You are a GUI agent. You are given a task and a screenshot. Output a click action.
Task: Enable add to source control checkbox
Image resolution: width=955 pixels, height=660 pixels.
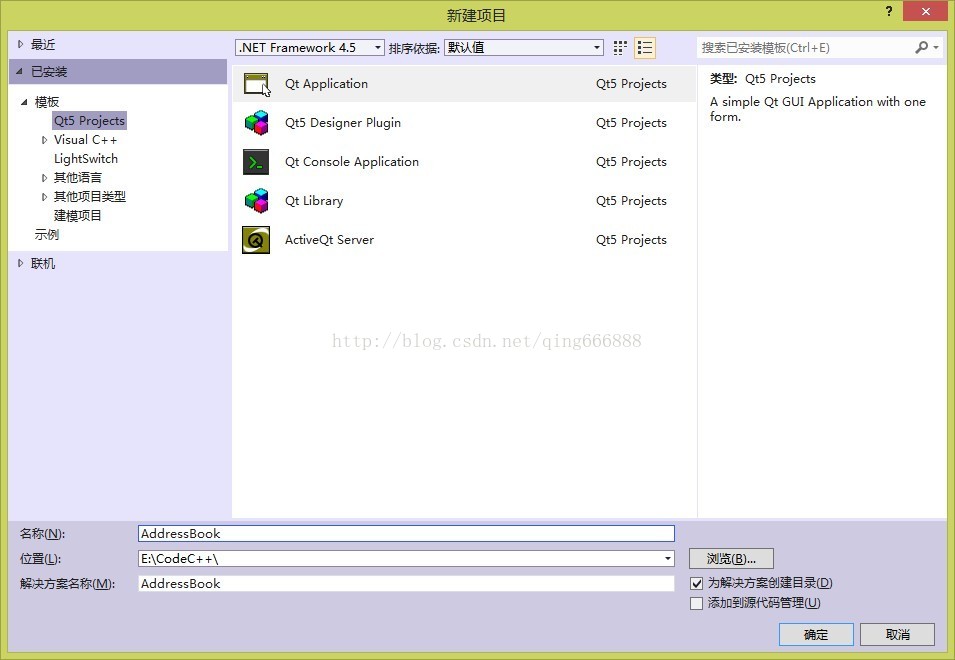coord(696,603)
